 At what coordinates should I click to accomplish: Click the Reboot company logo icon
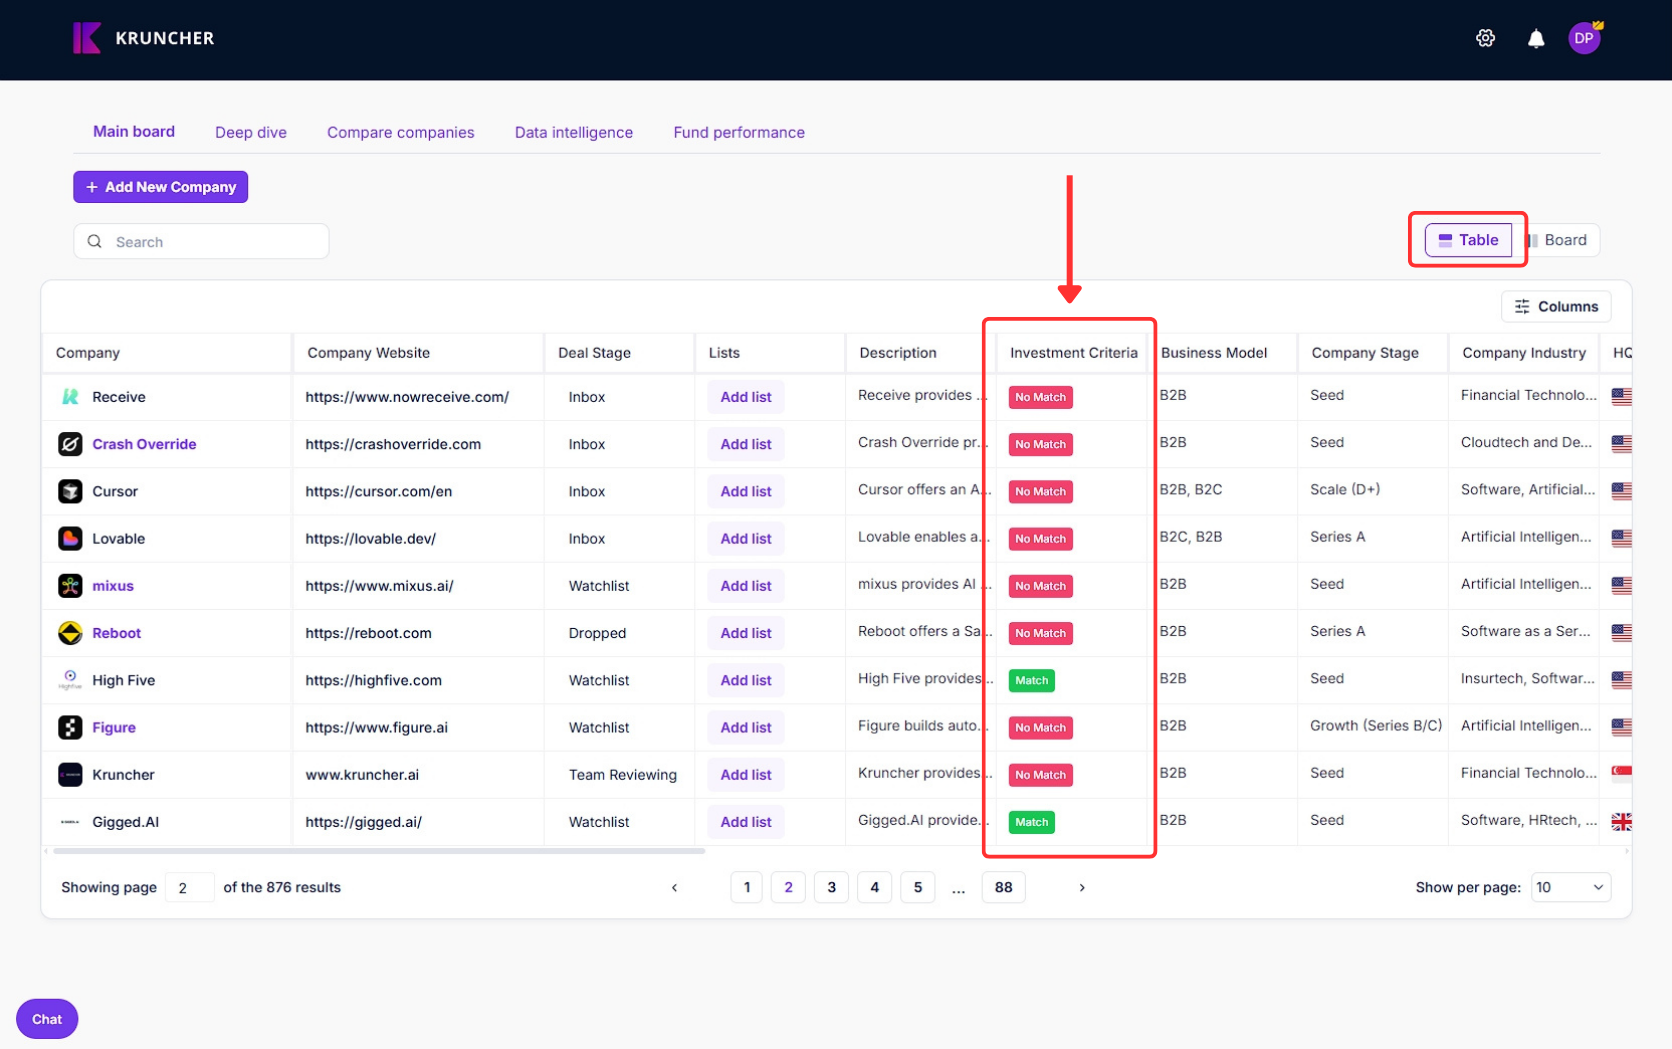click(x=70, y=633)
